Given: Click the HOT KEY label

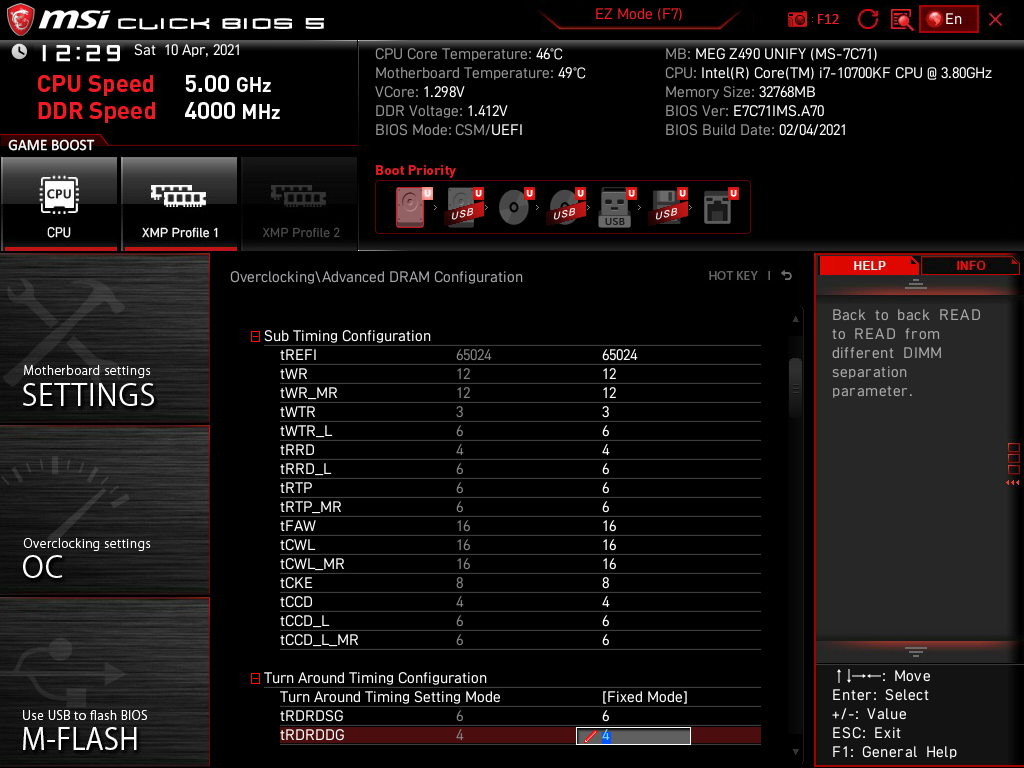Looking at the screenshot, I should [733, 276].
